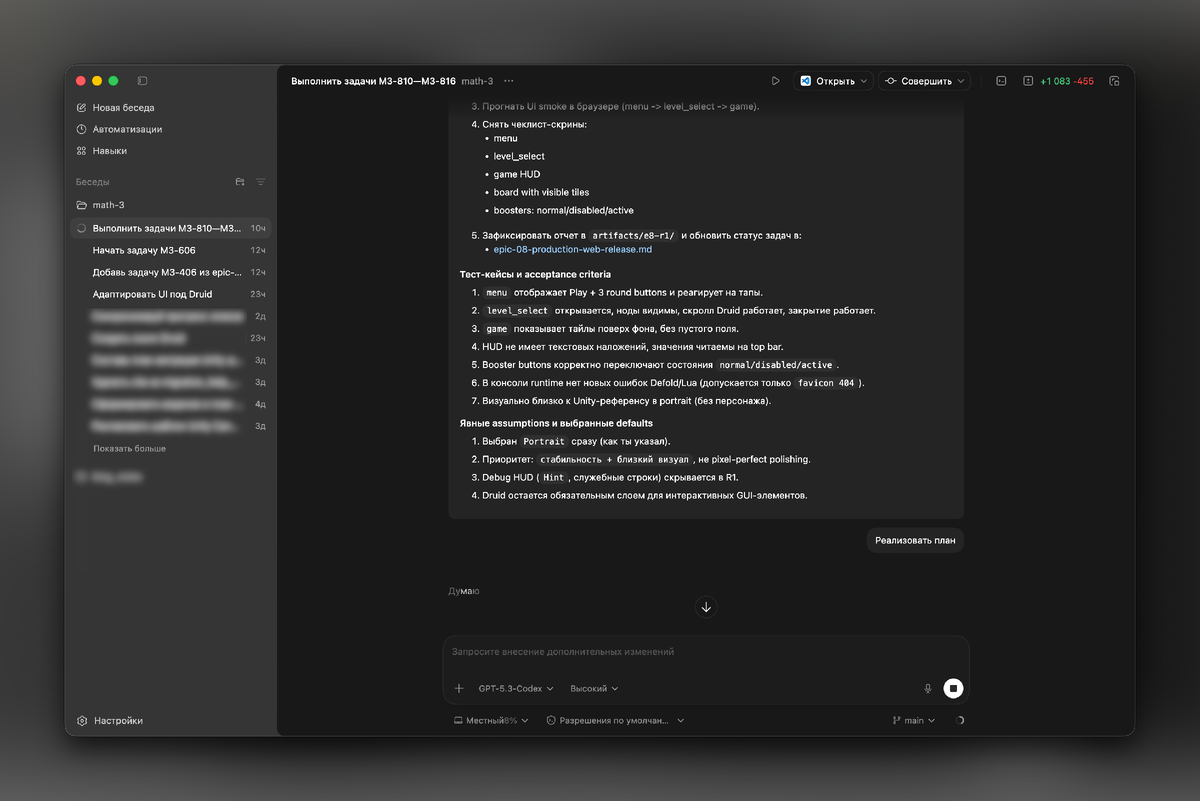This screenshot has width=1200, height=801.
Task: Start a new conversation via Новая беседа
Action: tap(123, 107)
